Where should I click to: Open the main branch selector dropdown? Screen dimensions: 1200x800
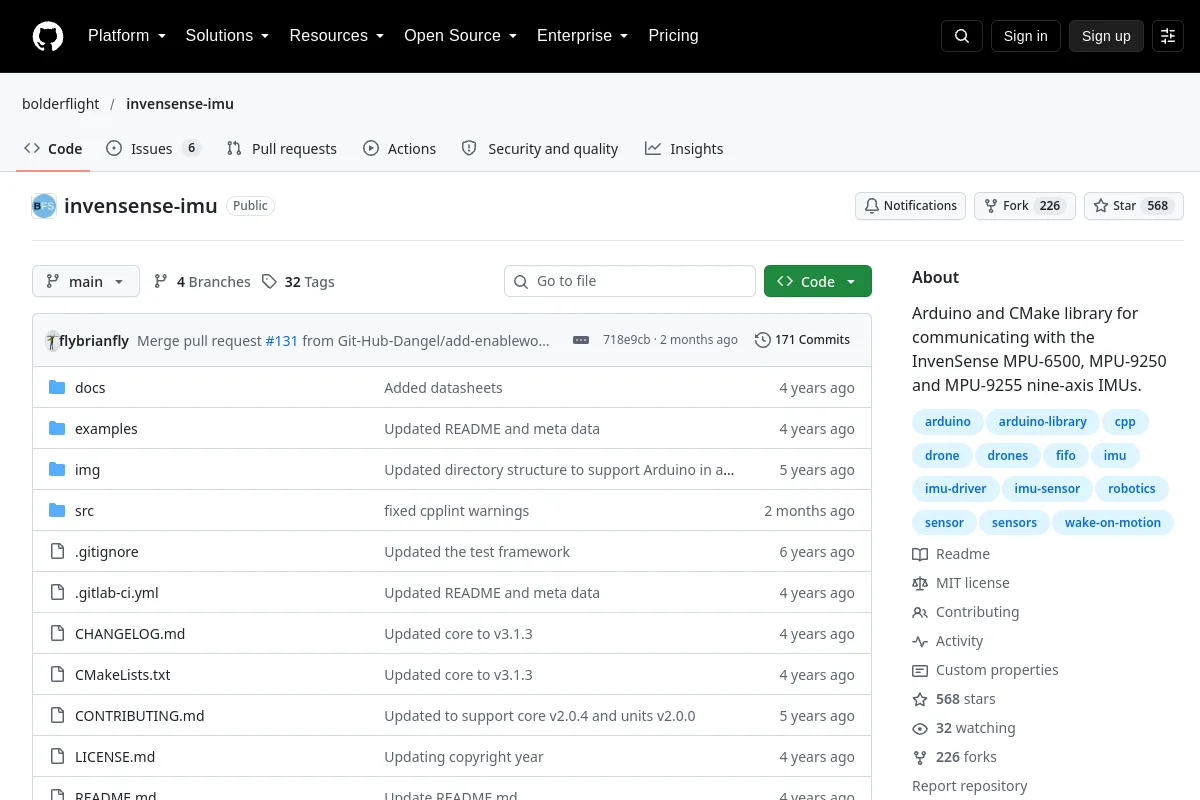click(x=86, y=282)
